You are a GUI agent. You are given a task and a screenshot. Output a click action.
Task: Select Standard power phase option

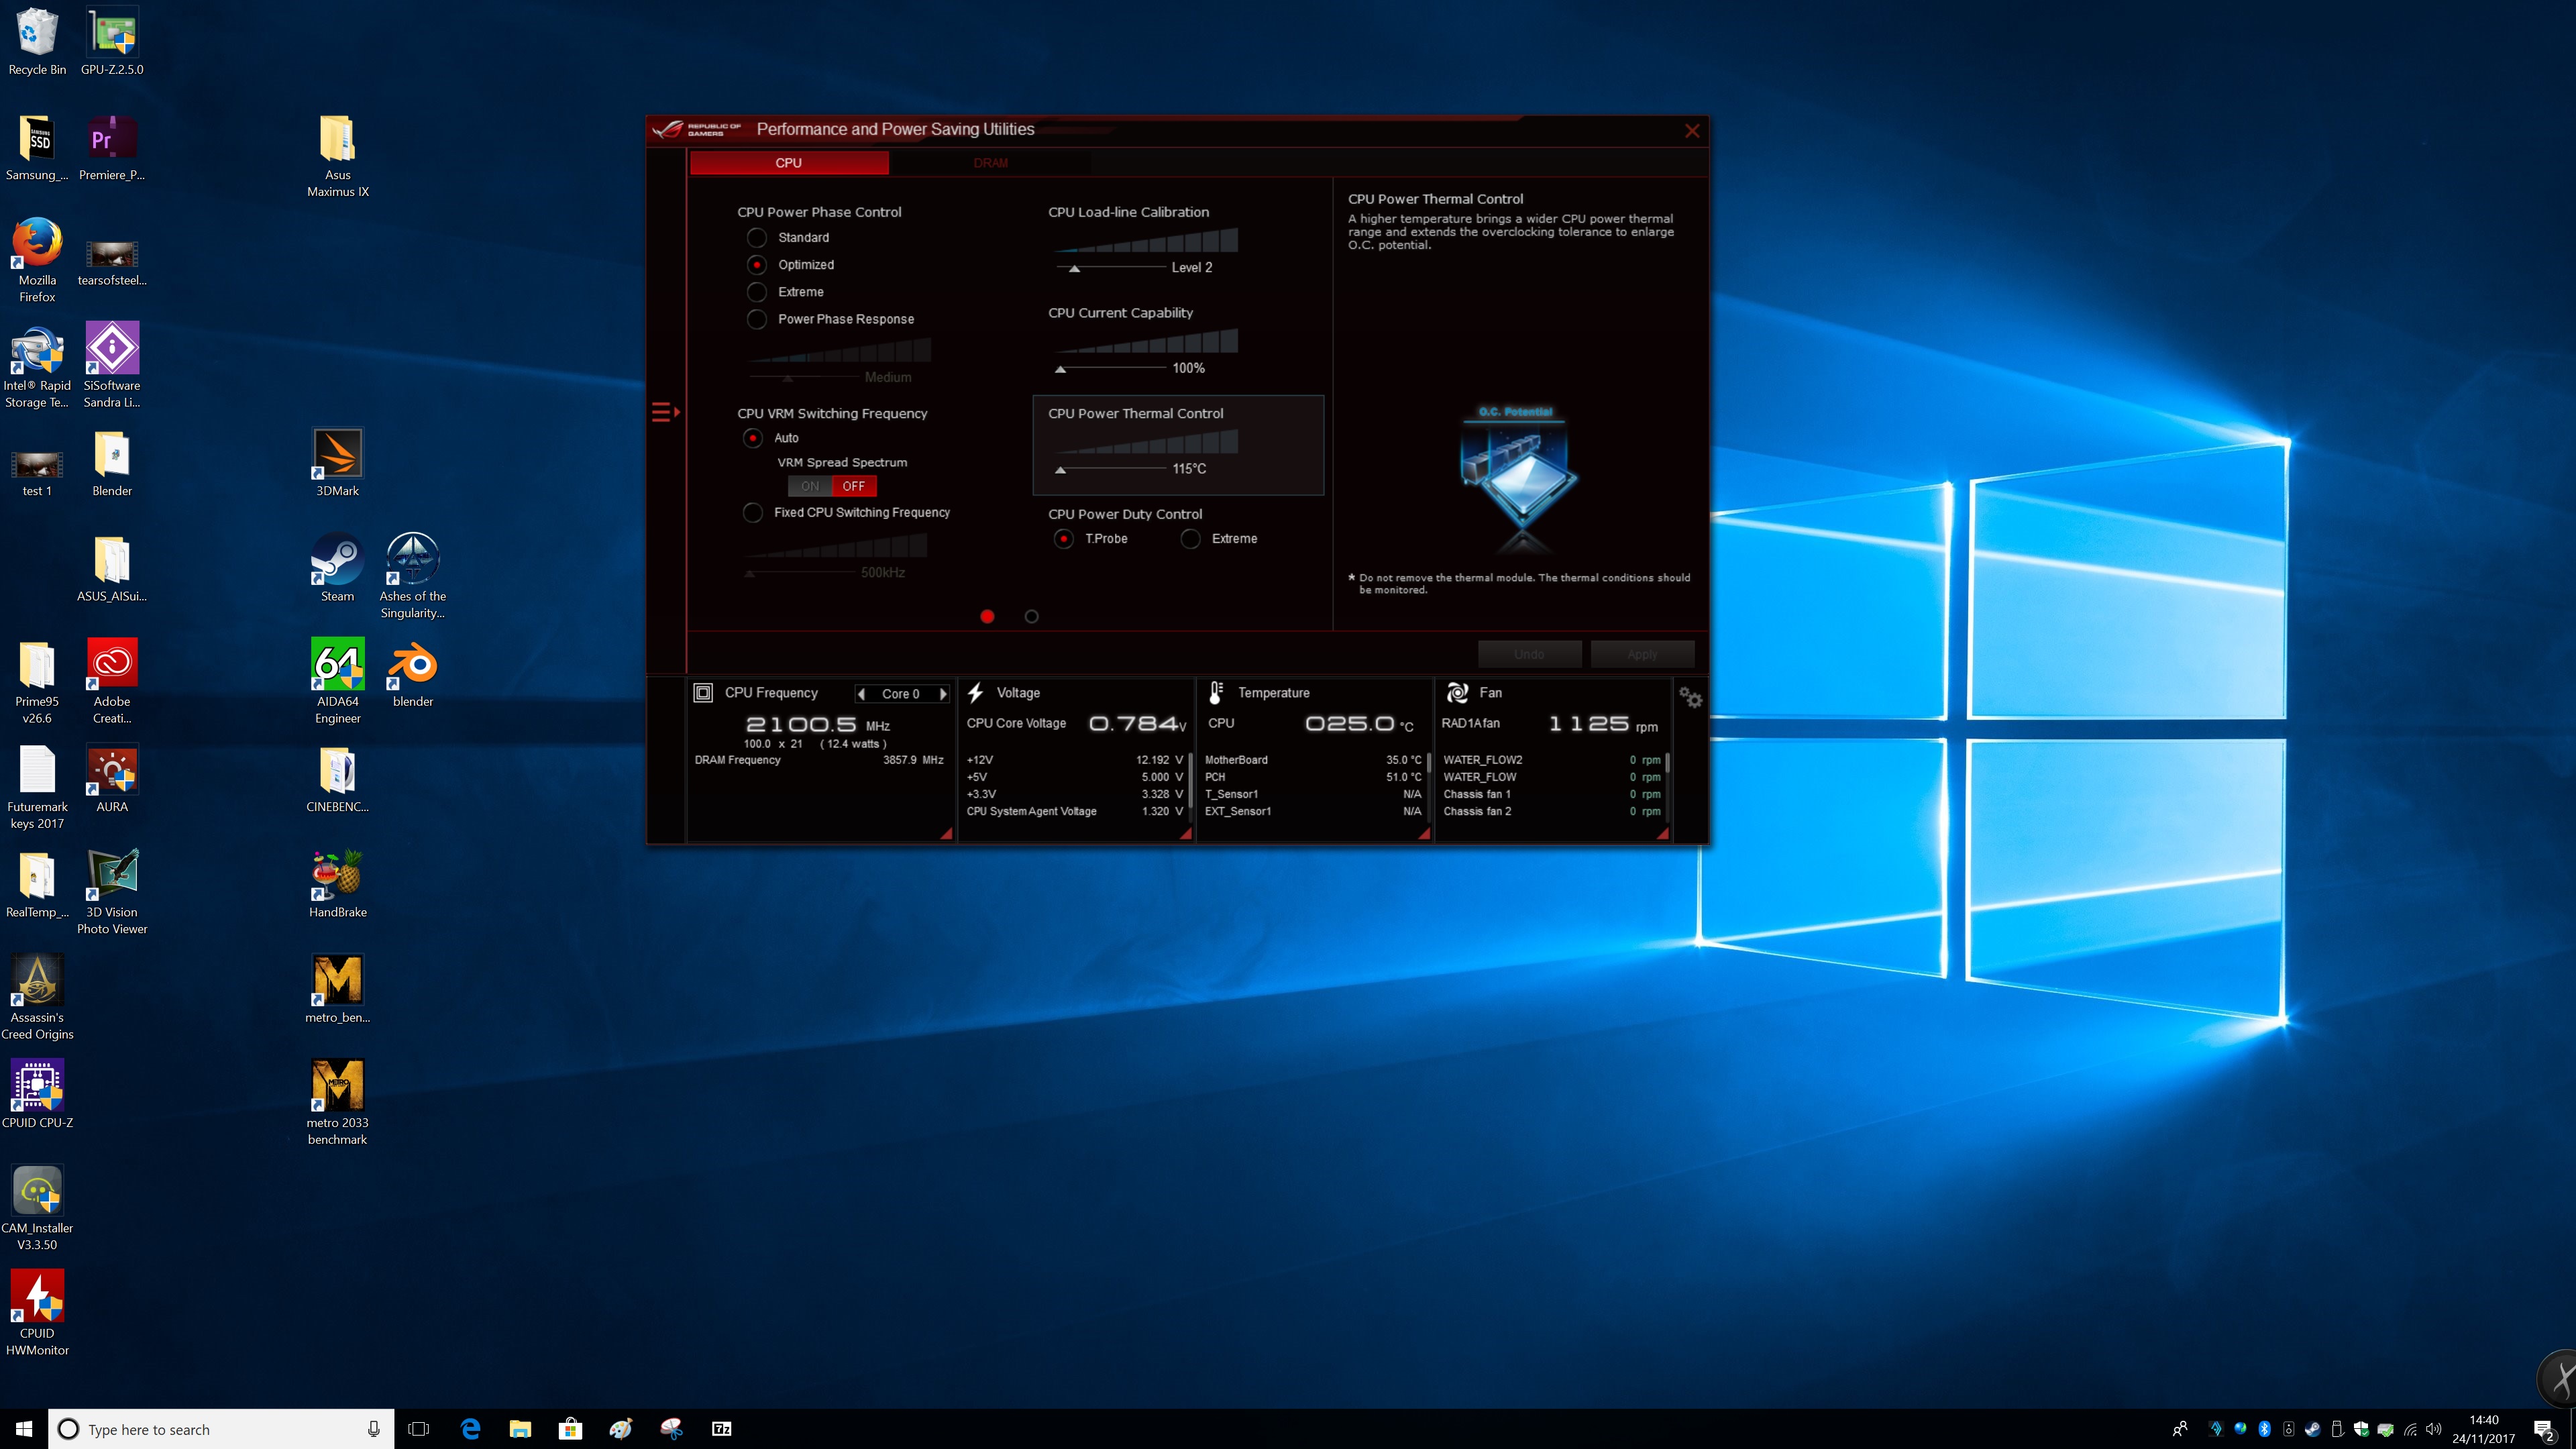click(x=757, y=238)
